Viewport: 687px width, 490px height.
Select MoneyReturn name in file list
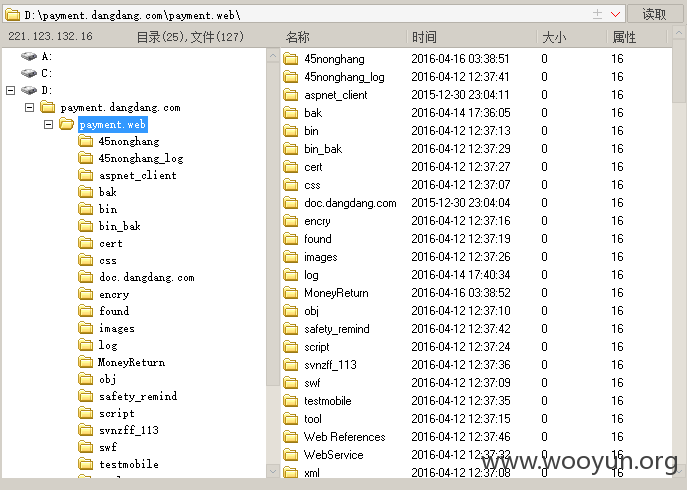[336, 293]
